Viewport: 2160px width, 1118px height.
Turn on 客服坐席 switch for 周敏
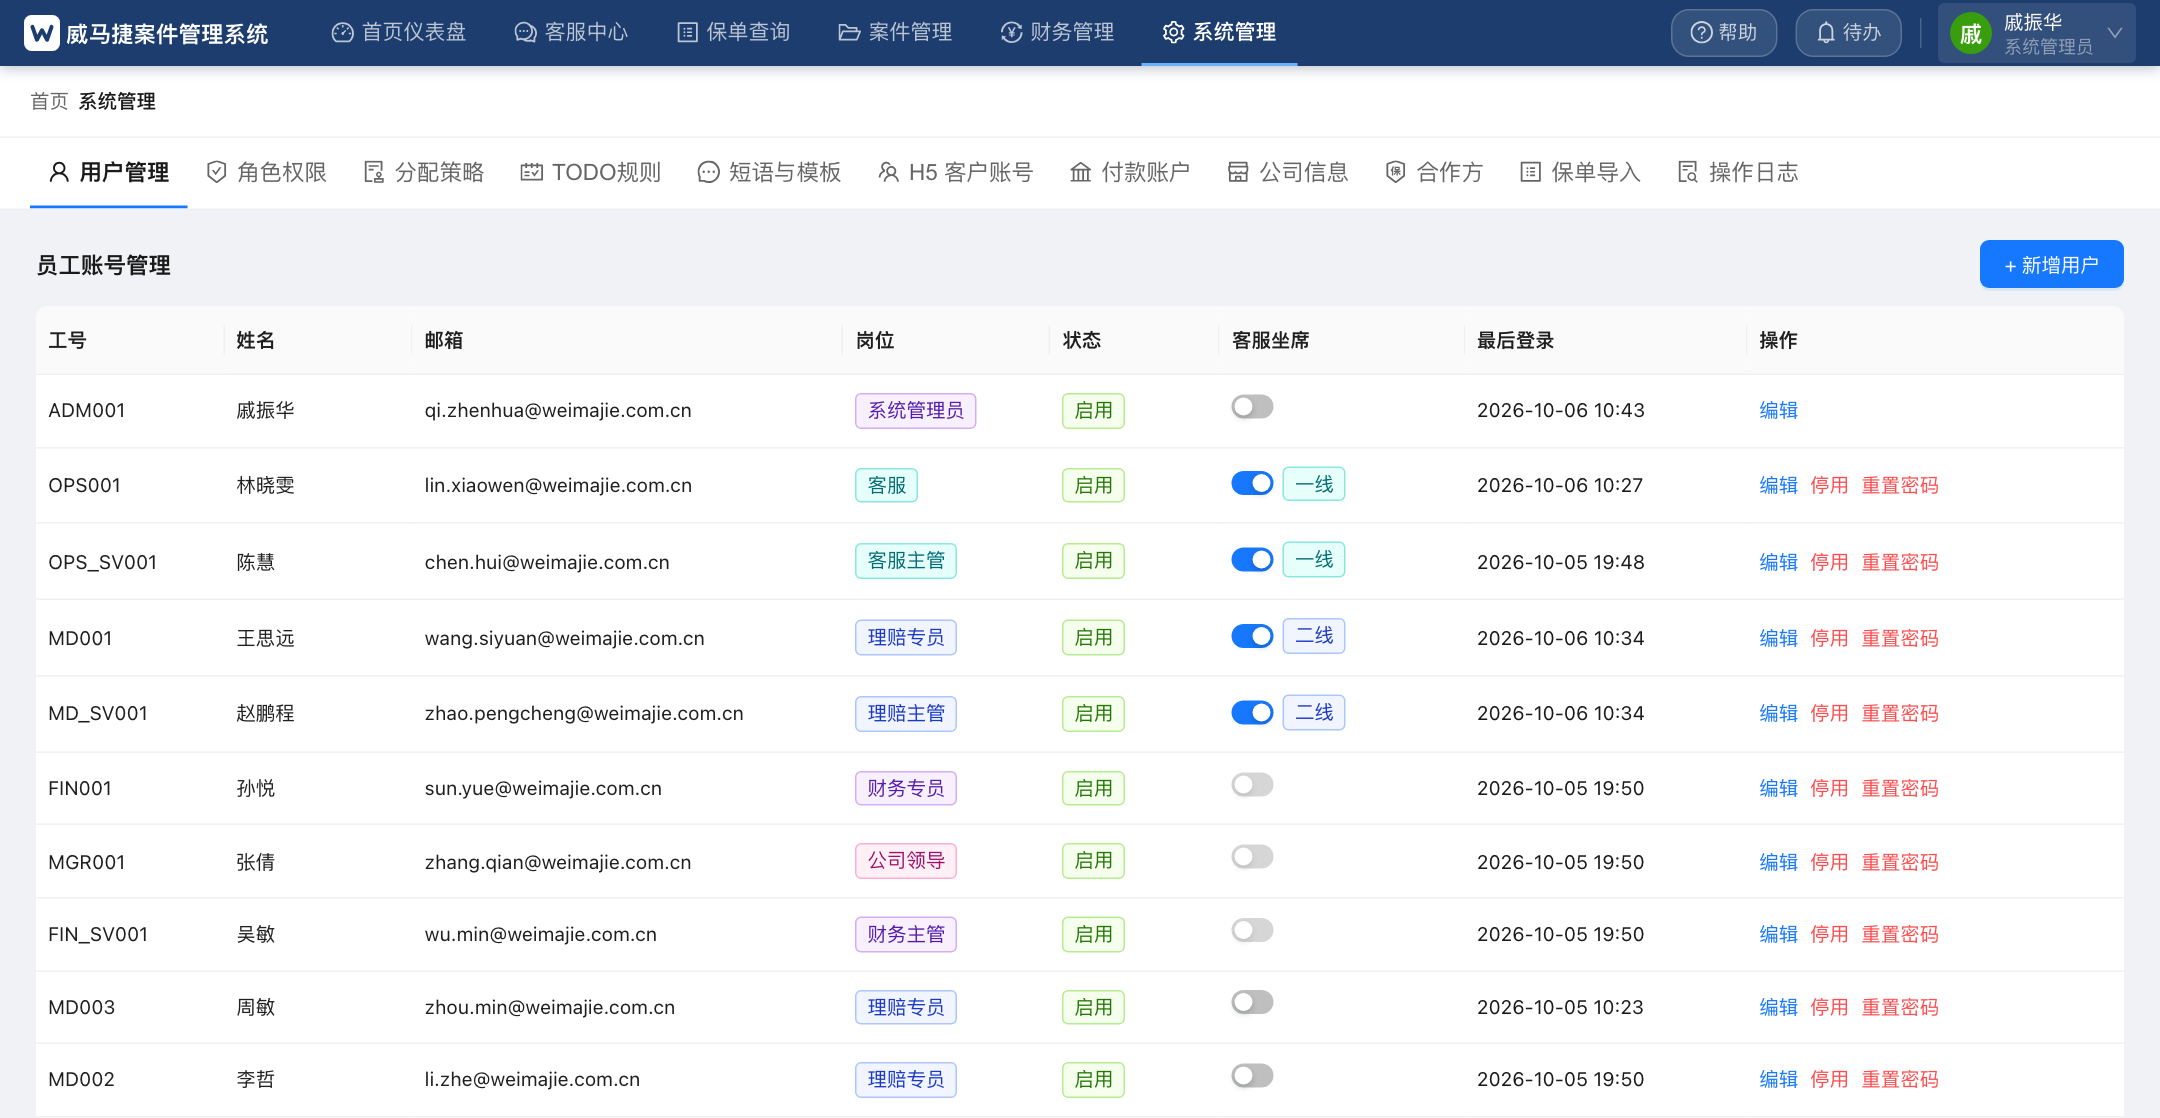click(x=1252, y=1002)
